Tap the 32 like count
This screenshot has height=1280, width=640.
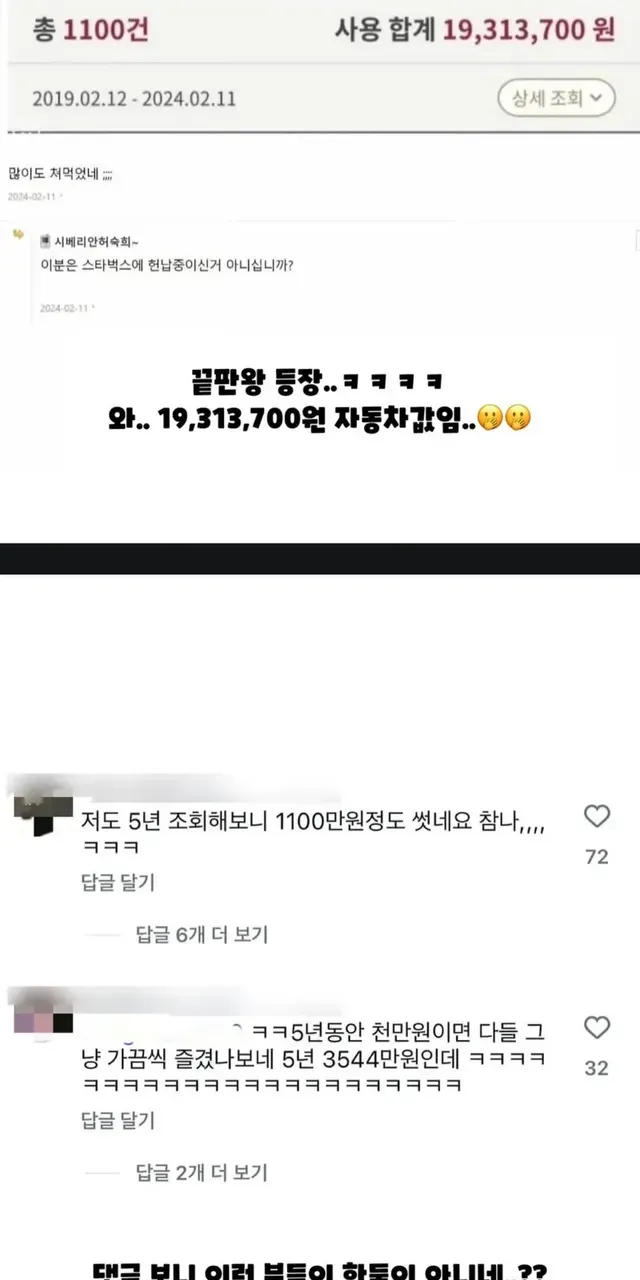597,1067
